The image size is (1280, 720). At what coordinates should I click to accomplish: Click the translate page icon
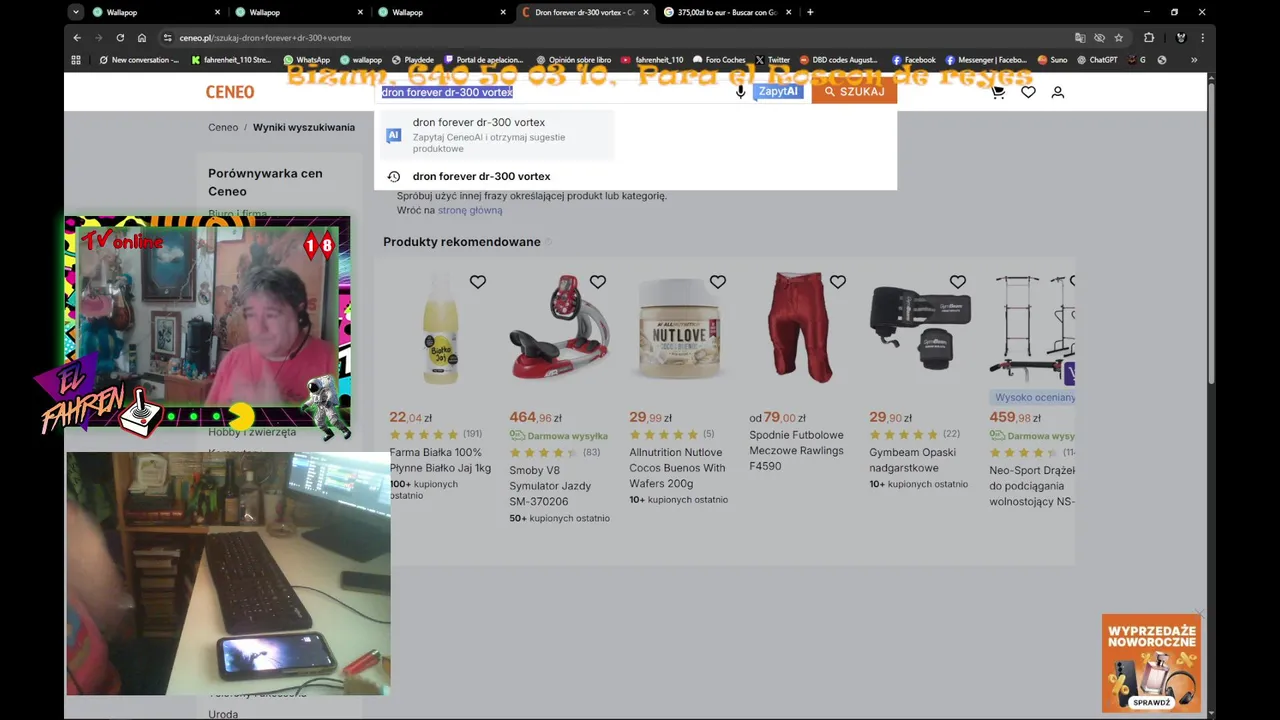[1080, 38]
